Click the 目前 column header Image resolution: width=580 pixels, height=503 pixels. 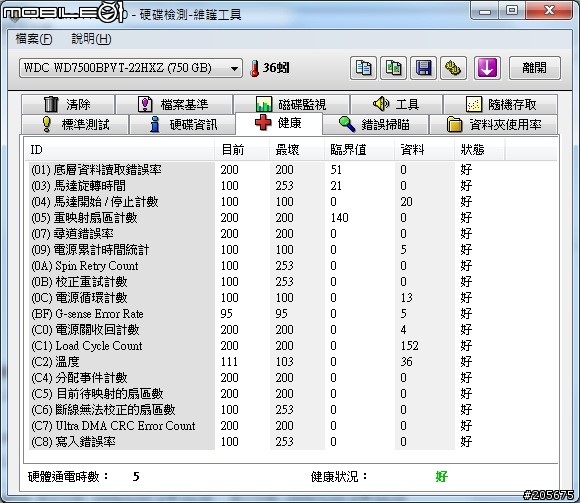click(x=242, y=150)
